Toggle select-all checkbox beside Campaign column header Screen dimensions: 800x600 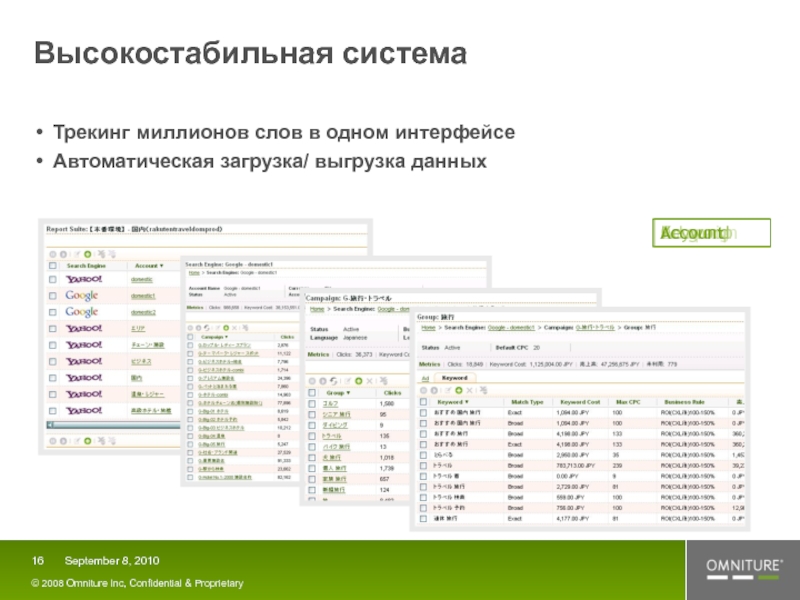pos(190,337)
